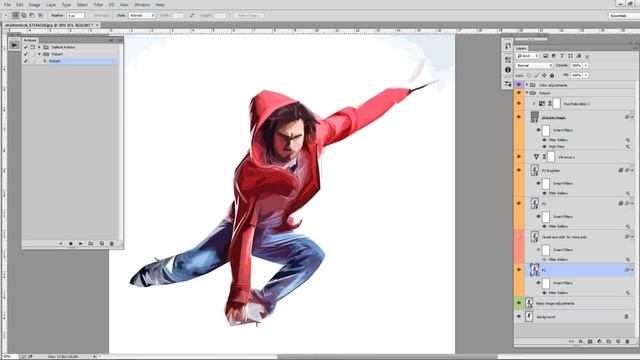
Task: Select the subtract from selection icon in options bar
Action: pos(32,15)
